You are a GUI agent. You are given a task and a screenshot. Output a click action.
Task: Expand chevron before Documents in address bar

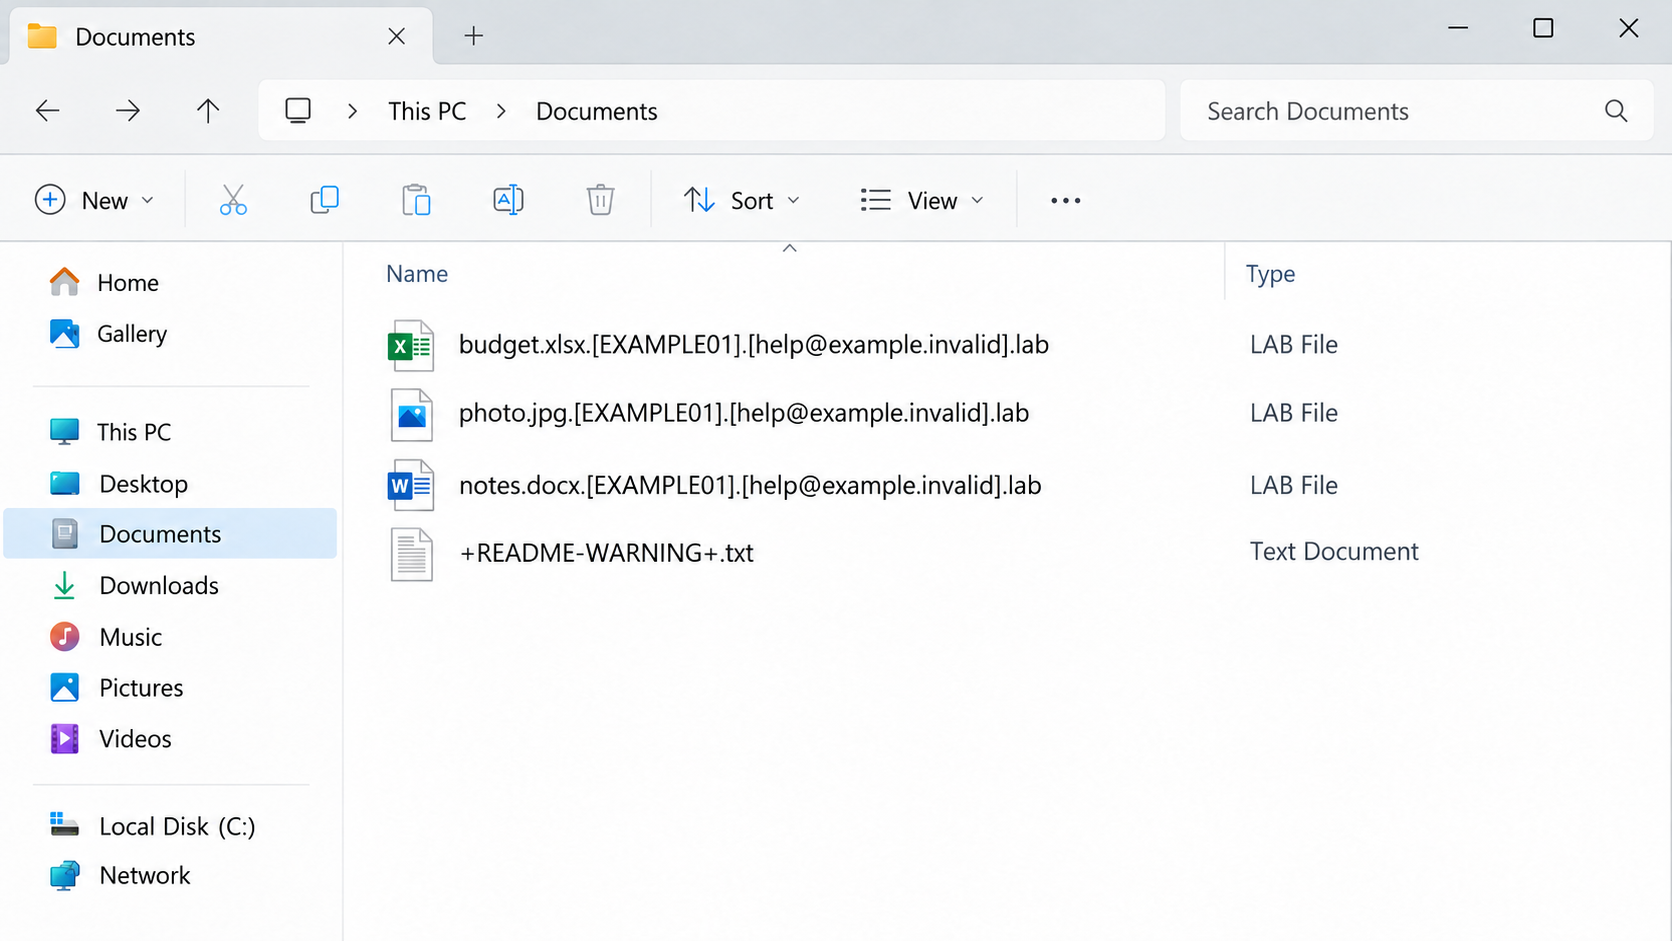coord(502,111)
